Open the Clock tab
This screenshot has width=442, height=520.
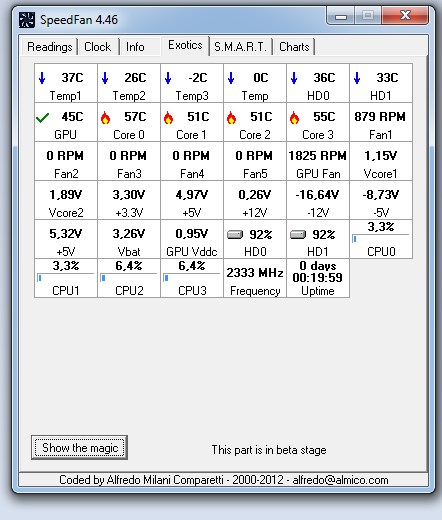point(98,47)
